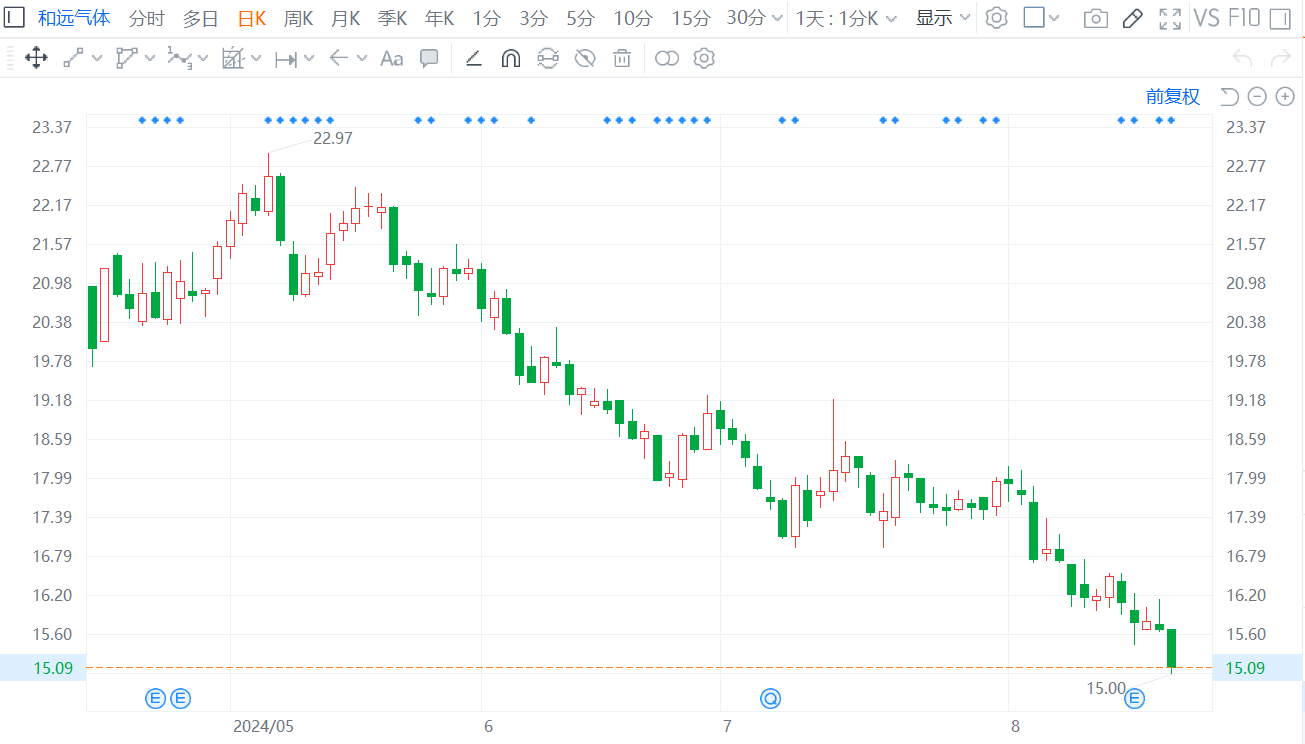This screenshot has width=1305, height=744.
Task: Click the 2024/05 date axis label
Action: pyautogui.click(x=263, y=726)
